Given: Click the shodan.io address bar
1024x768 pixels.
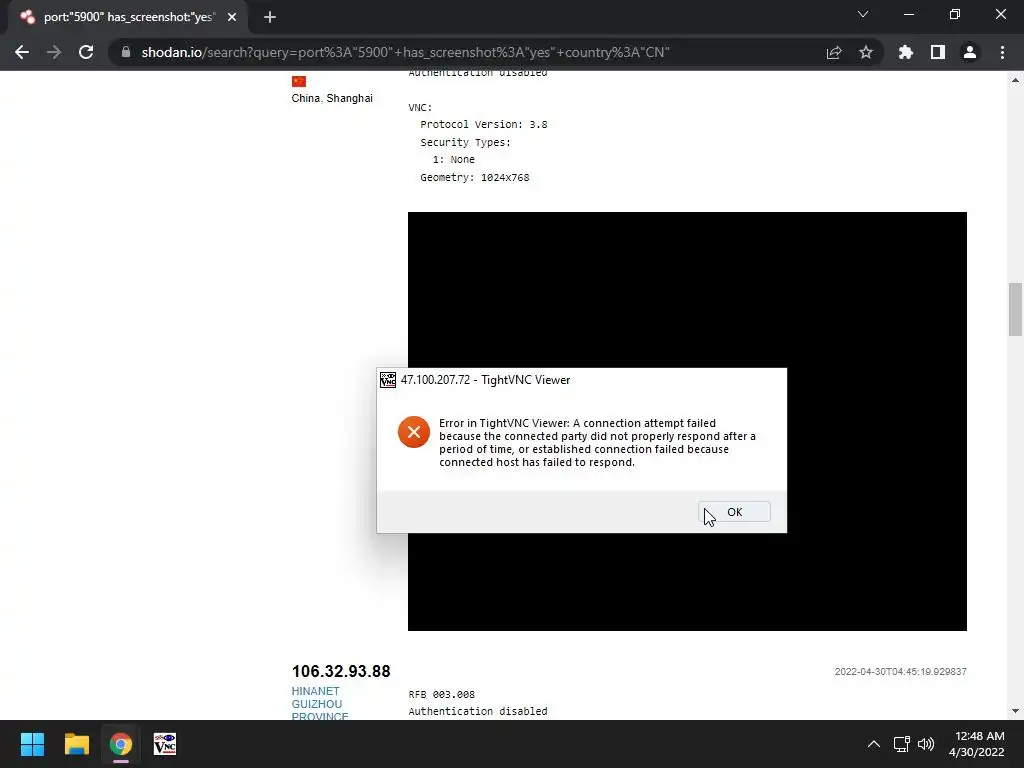Looking at the screenshot, I should click(405, 52).
